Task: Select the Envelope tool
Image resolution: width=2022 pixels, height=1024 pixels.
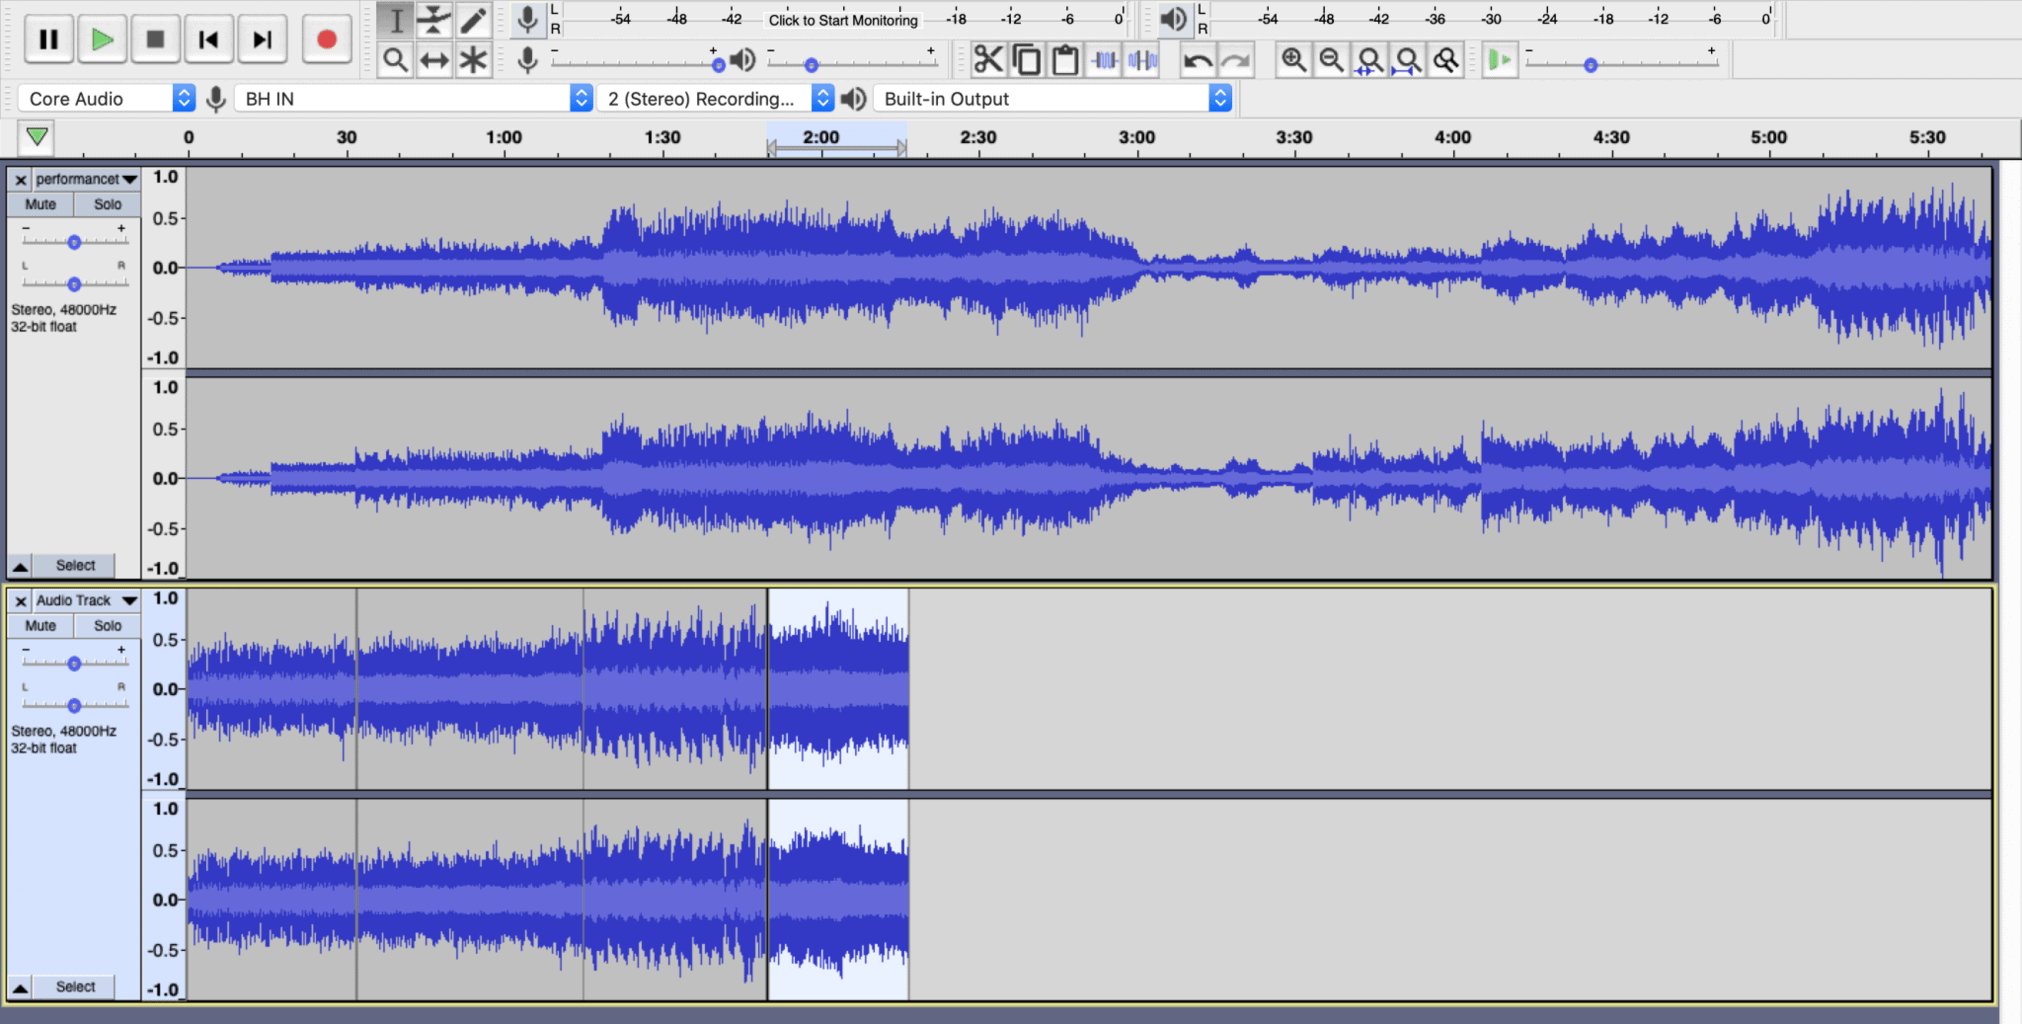Action: point(434,20)
